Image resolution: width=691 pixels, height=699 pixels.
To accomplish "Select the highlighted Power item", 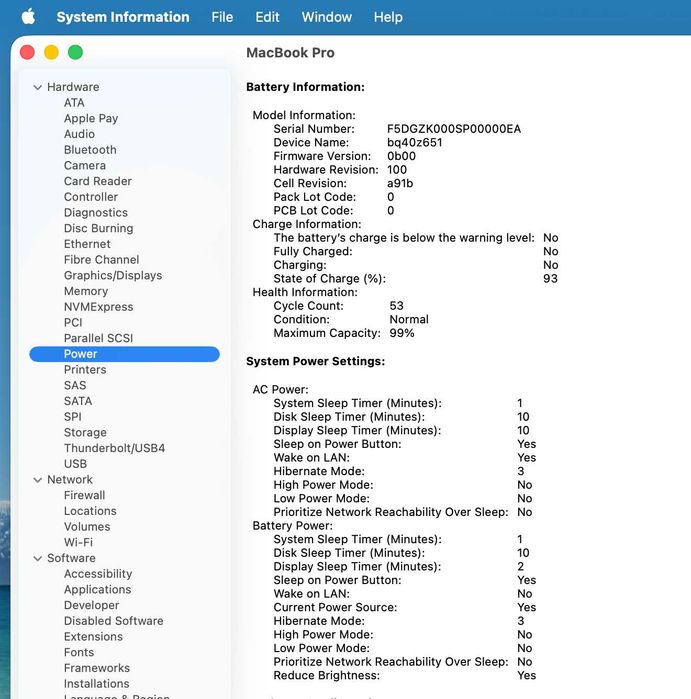I will 124,354.
